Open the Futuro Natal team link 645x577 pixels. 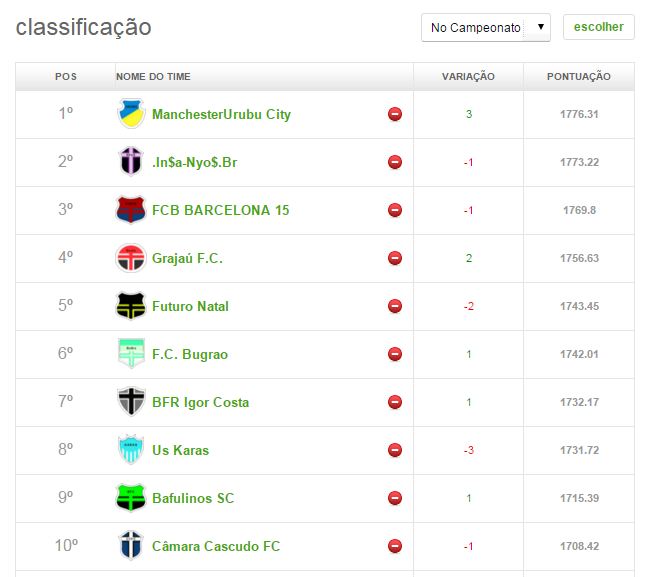190,306
